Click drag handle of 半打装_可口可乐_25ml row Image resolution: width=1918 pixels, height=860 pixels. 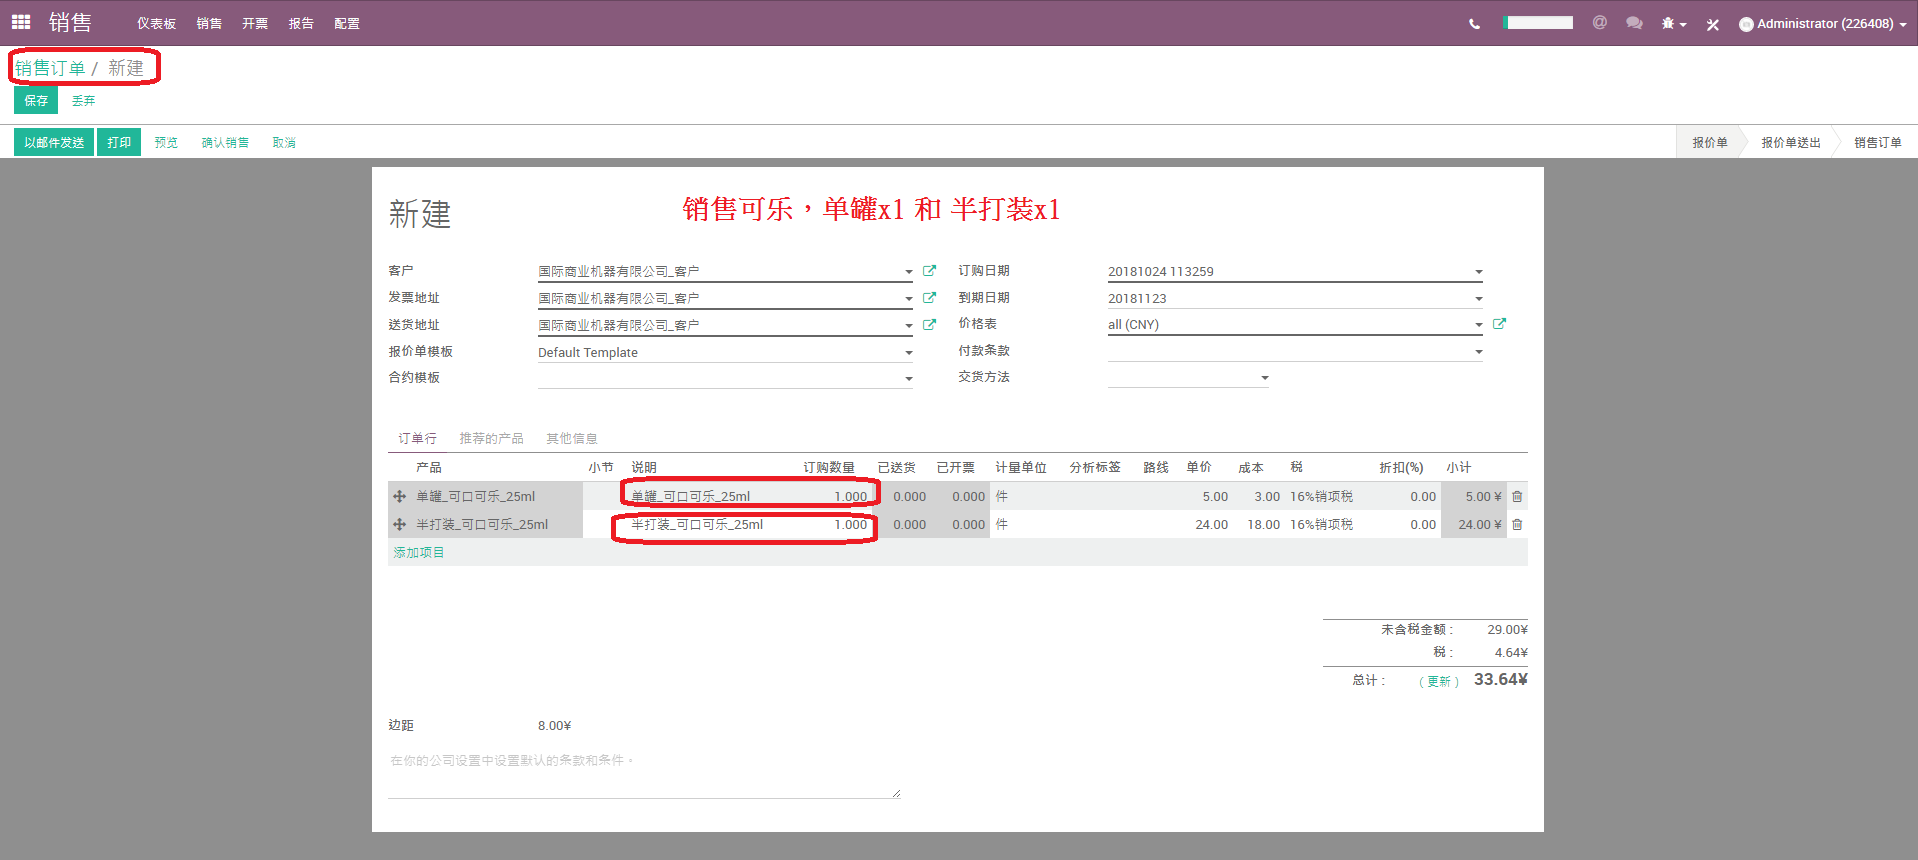[x=399, y=524]
